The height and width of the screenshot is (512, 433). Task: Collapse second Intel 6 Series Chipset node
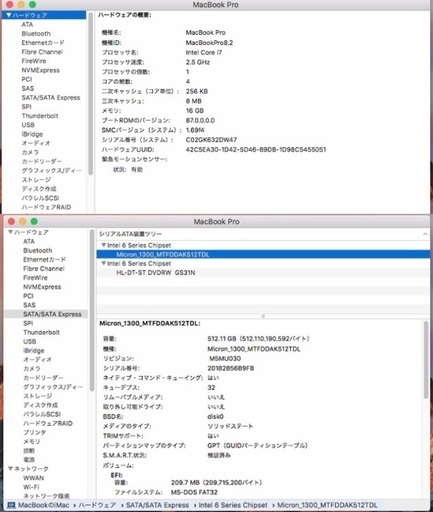pyautogui.click(x=104, y=263)
